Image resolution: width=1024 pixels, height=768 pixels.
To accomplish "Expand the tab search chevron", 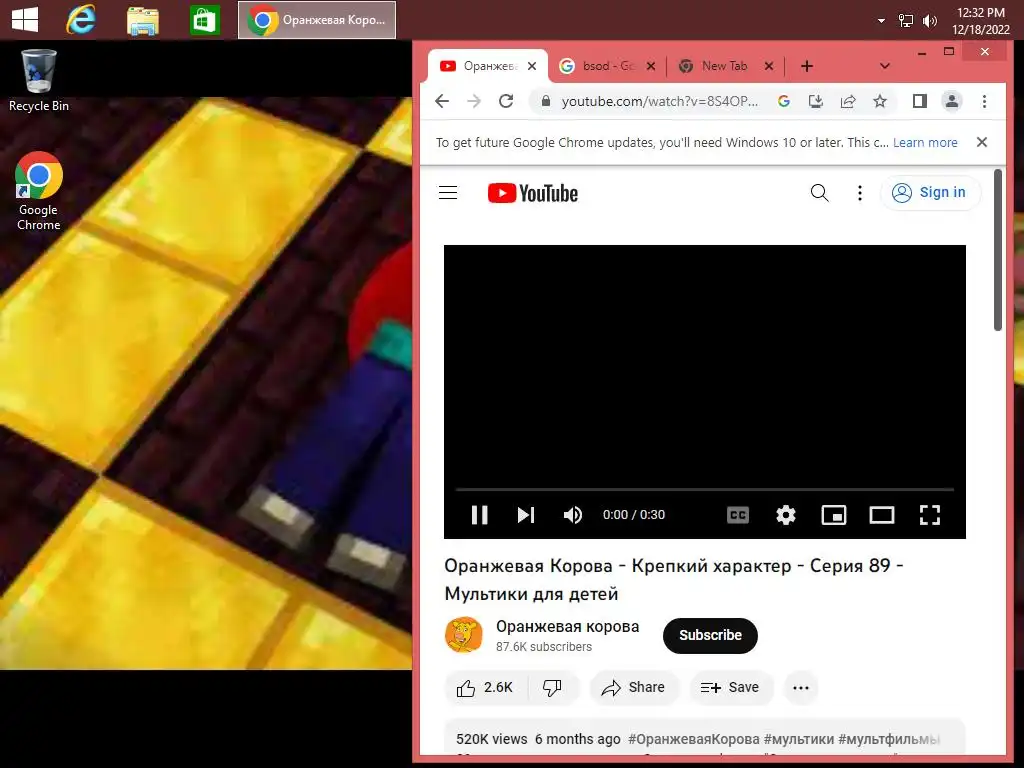I will 885,66.
